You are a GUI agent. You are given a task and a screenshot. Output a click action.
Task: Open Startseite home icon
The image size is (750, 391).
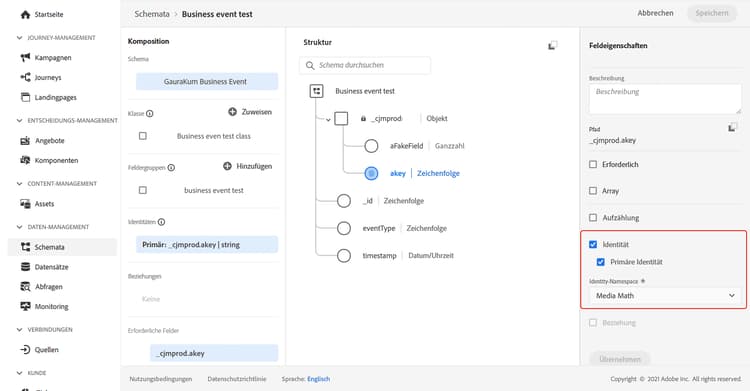[x=25, y=14]
